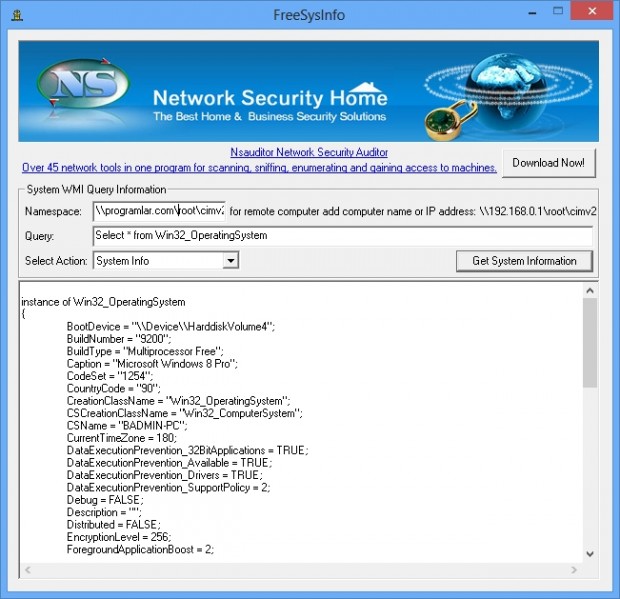620x599 pixels.
Task: Click the remote computer hint text
Action: click(x=413, y=212)
